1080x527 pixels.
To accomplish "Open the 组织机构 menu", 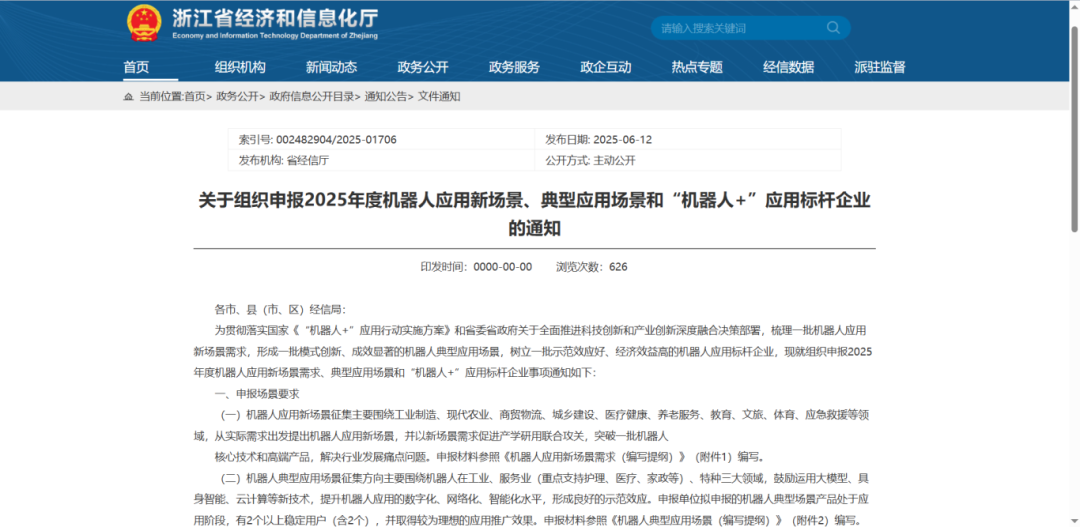I will pyautogui.click(x=240, y=68).
